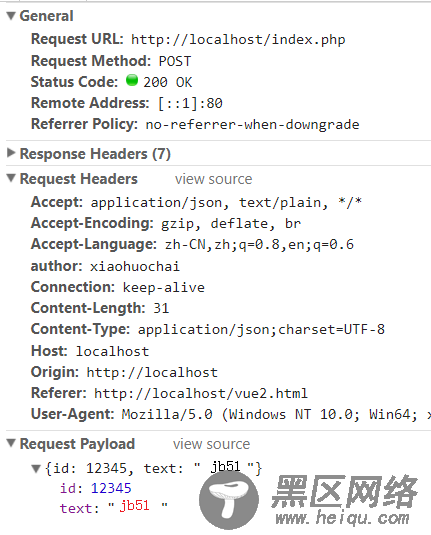This screenshot has width=431, height=535.
Task: Select the Referrer Policy value
Action: coord(253,125)
